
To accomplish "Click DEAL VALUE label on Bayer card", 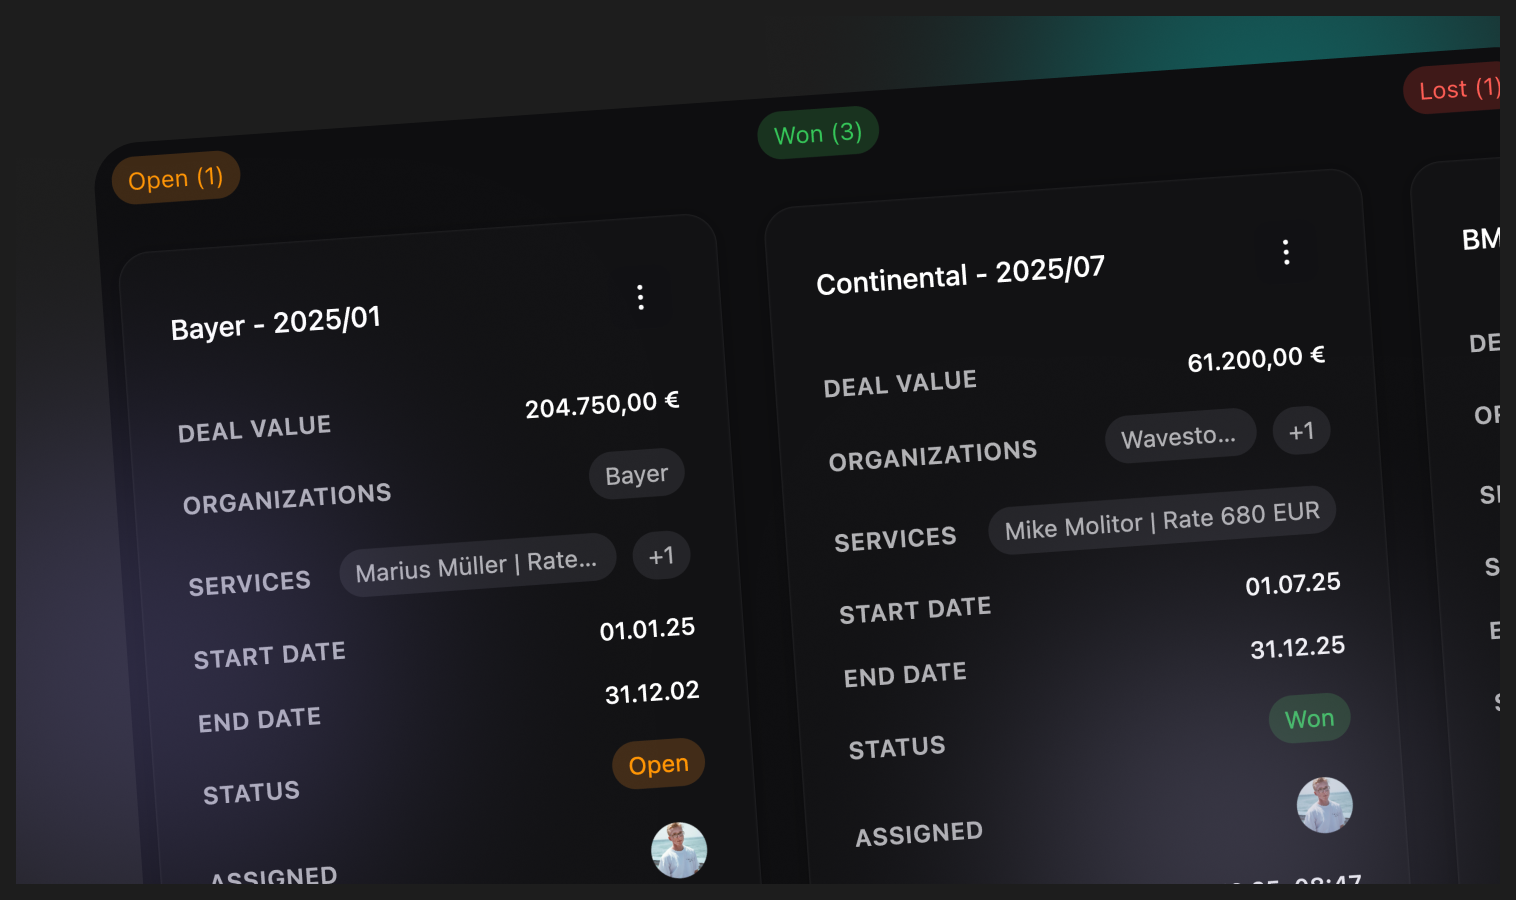I will pos(254,429).
